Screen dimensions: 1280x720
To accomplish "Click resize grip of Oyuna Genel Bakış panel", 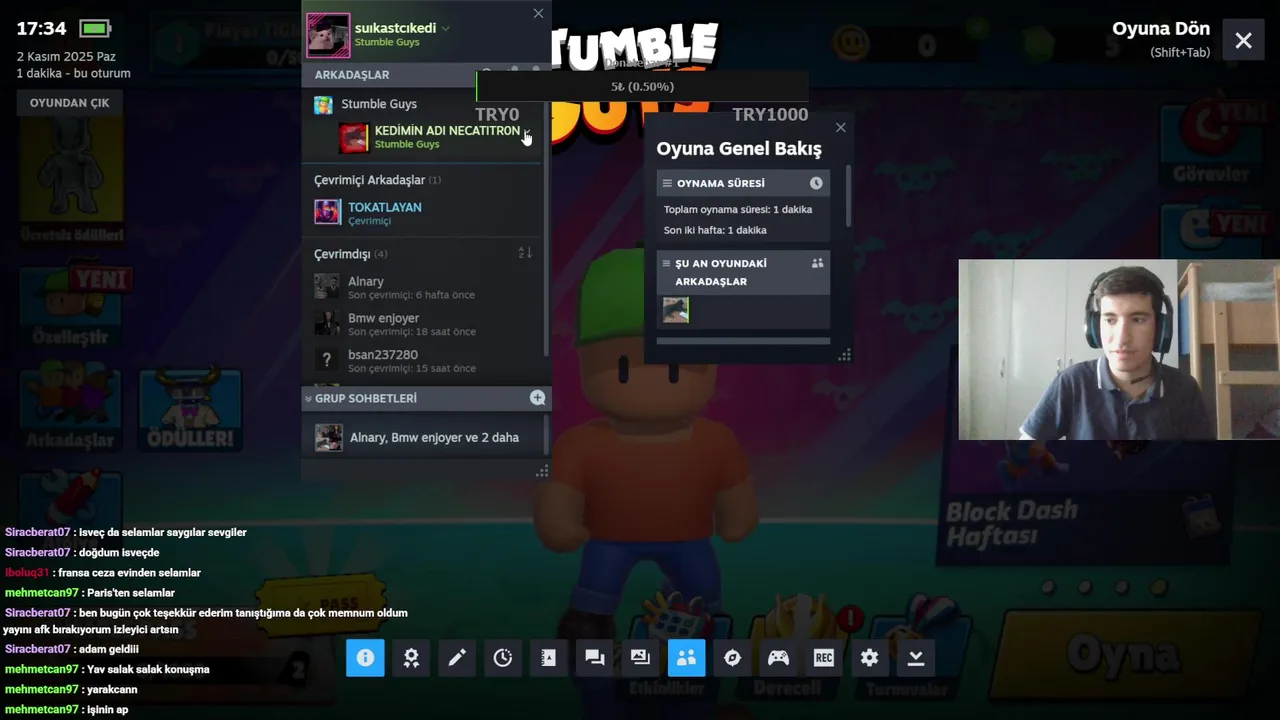I will point(844,355).
